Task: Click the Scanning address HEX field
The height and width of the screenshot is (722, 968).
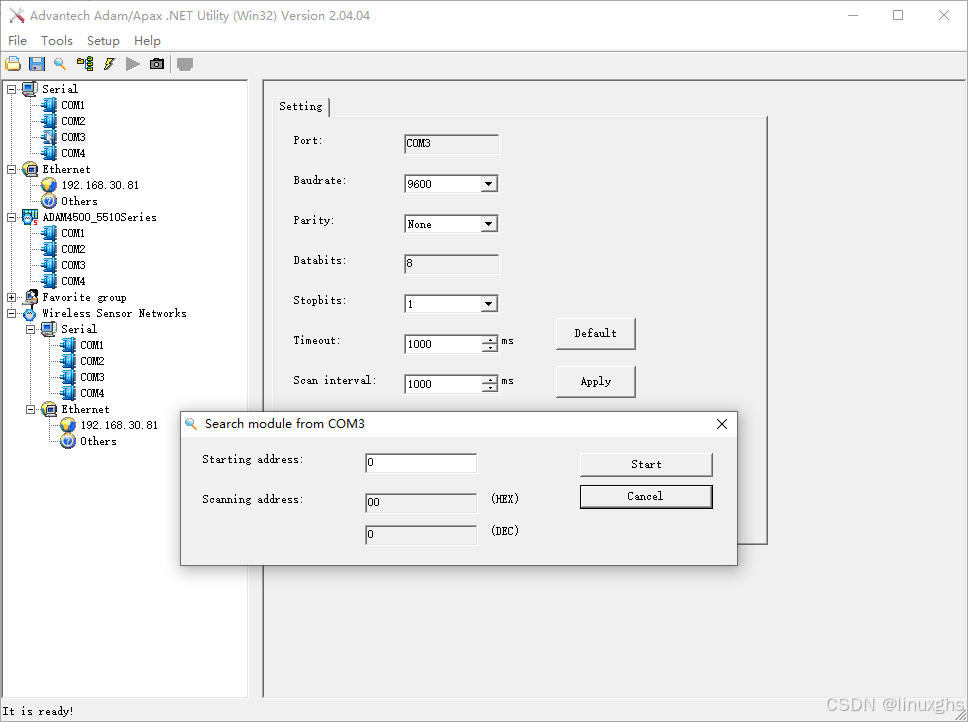Action: point(421,502)
